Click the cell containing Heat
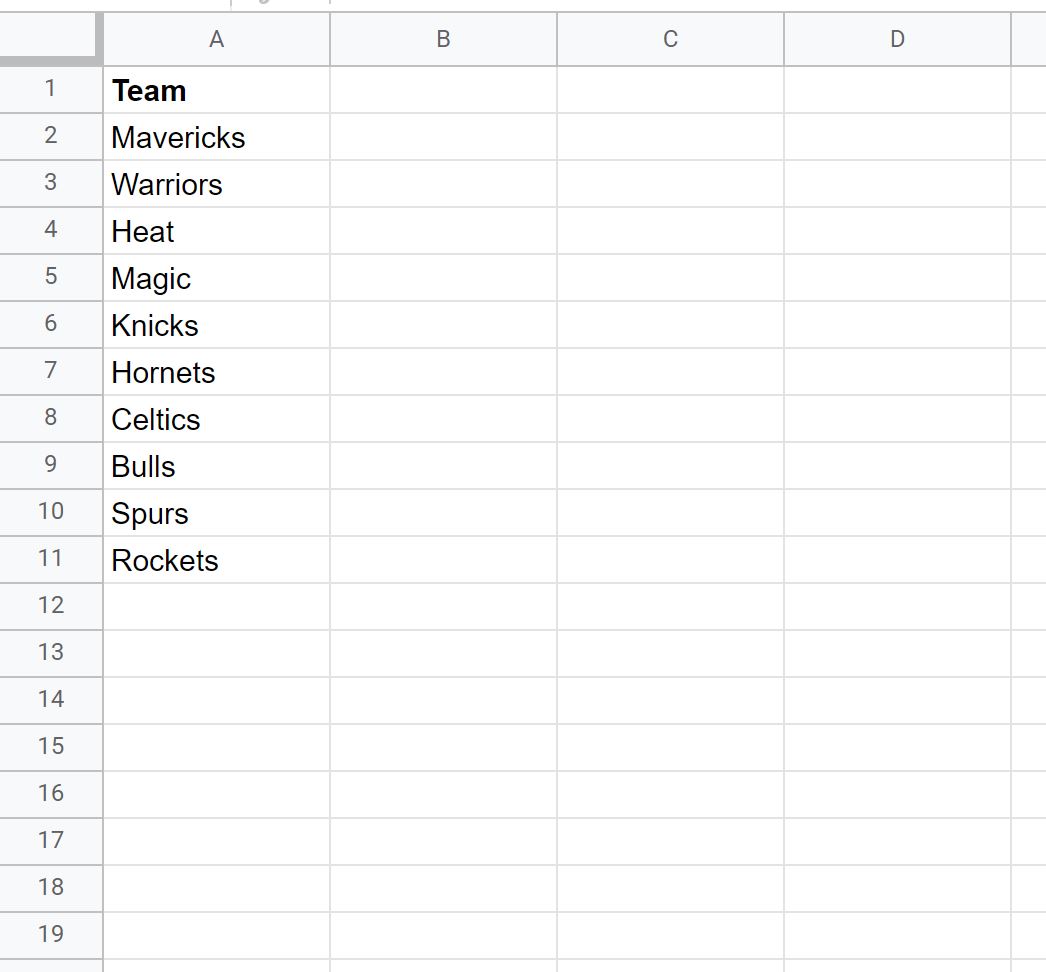This screenshot has height=972, width=1046. [x=217, y=231]
